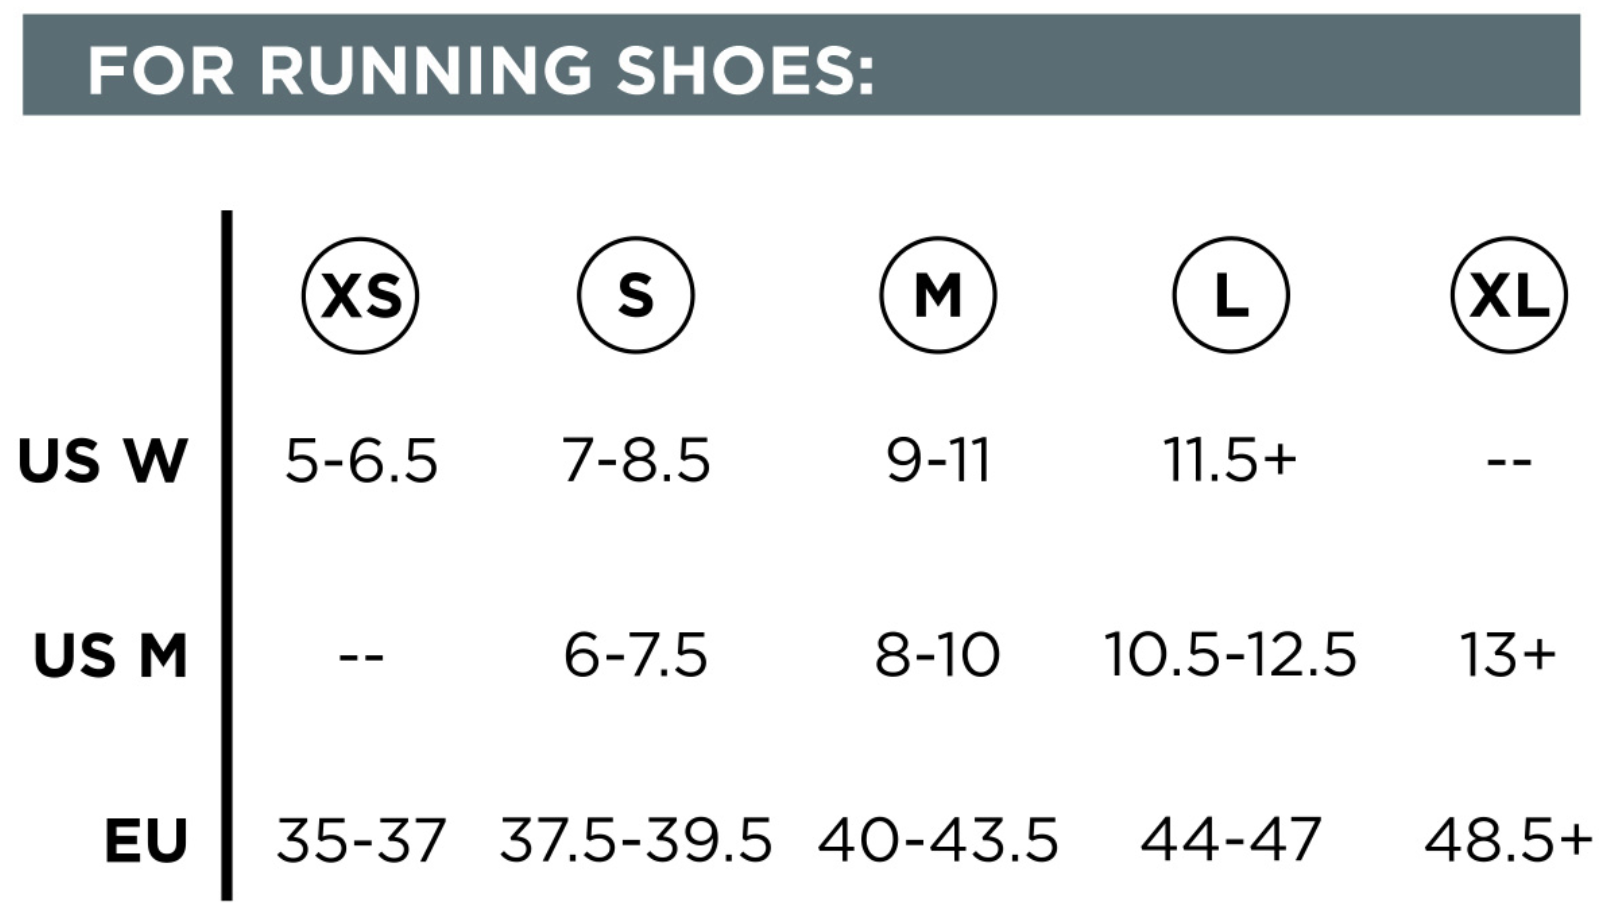Select EU size 35-37 cell

pos(361,840)
